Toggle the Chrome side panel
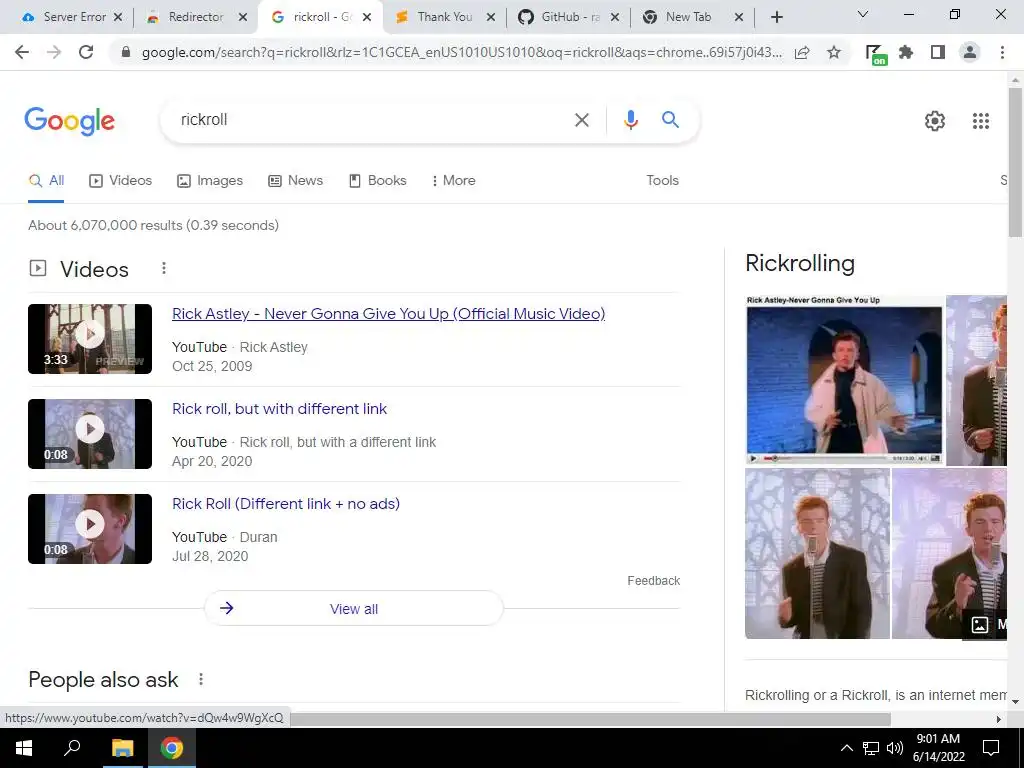The image size is (1024, 768). (x=938, y=52)
